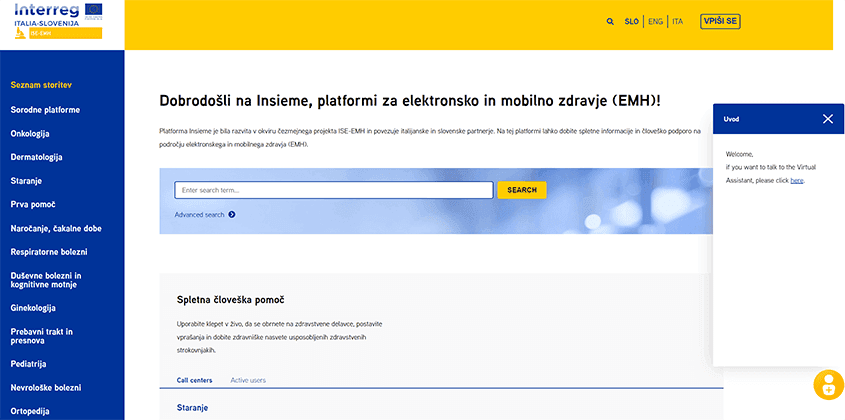Click the Advanced search arrow icon
Screen dimensions: 845x420
coord(232,215)
